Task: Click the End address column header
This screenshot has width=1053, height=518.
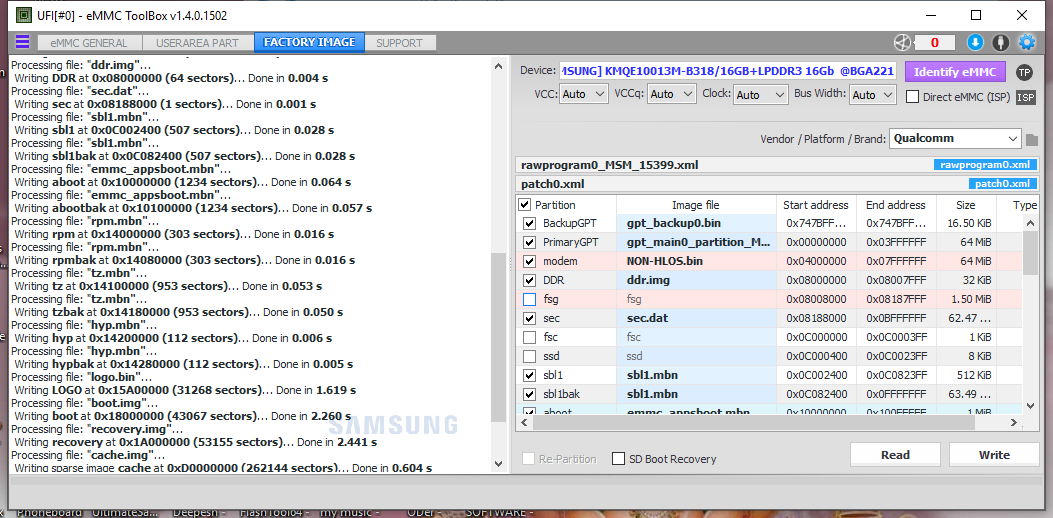Action: (896, 205)
